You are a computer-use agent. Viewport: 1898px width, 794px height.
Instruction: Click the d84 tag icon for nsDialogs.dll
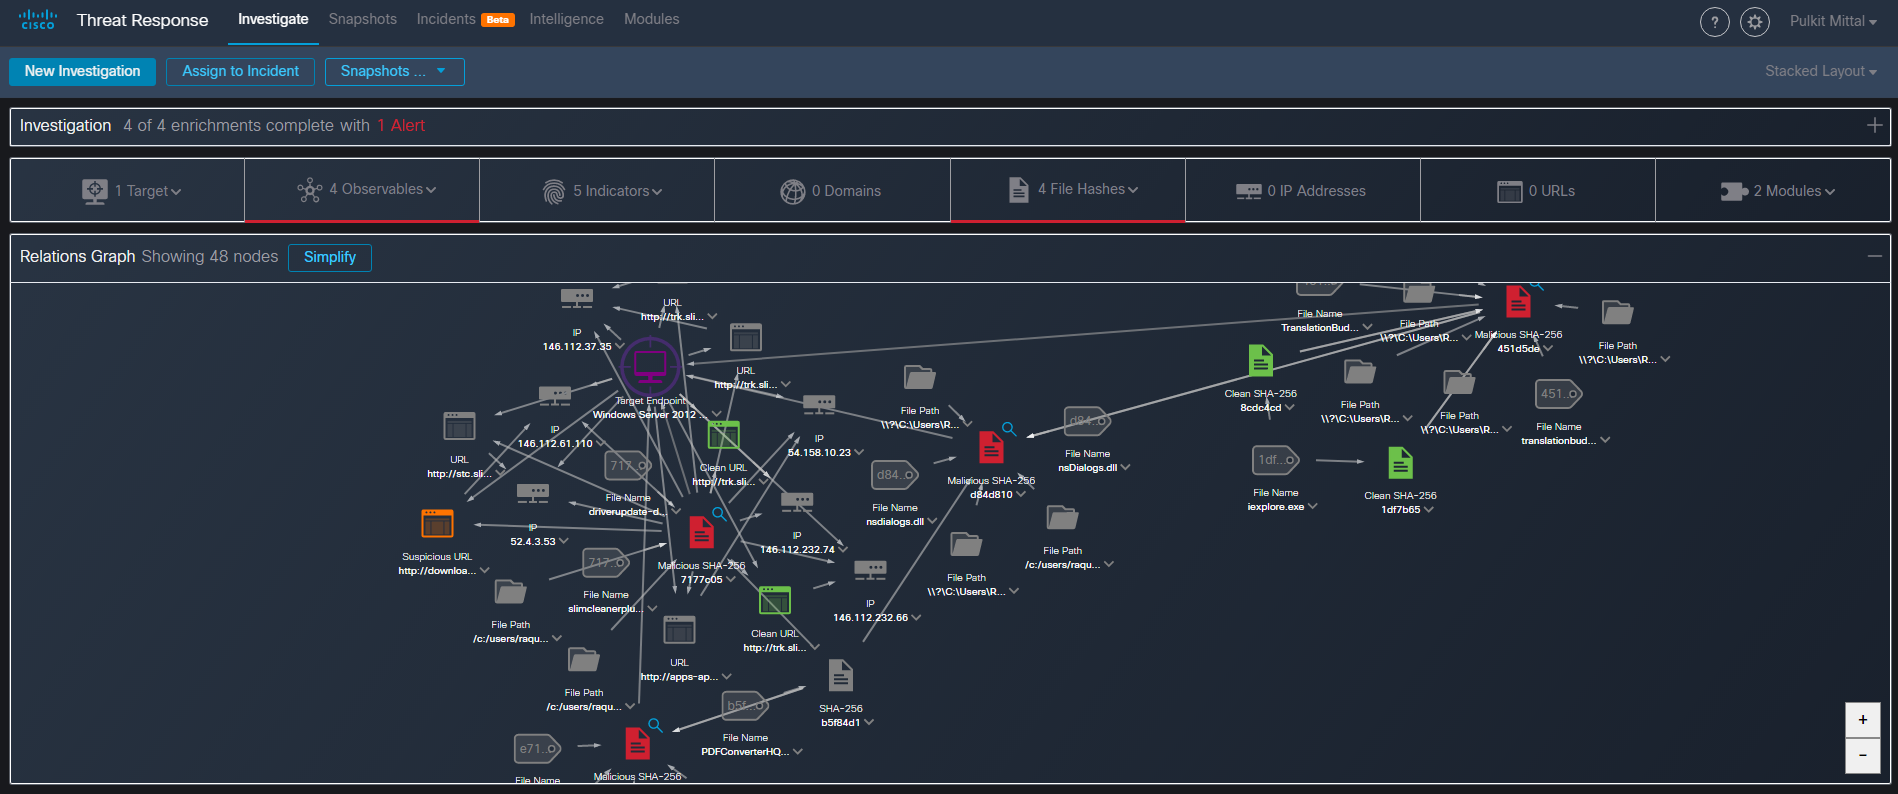(1088, 421)
